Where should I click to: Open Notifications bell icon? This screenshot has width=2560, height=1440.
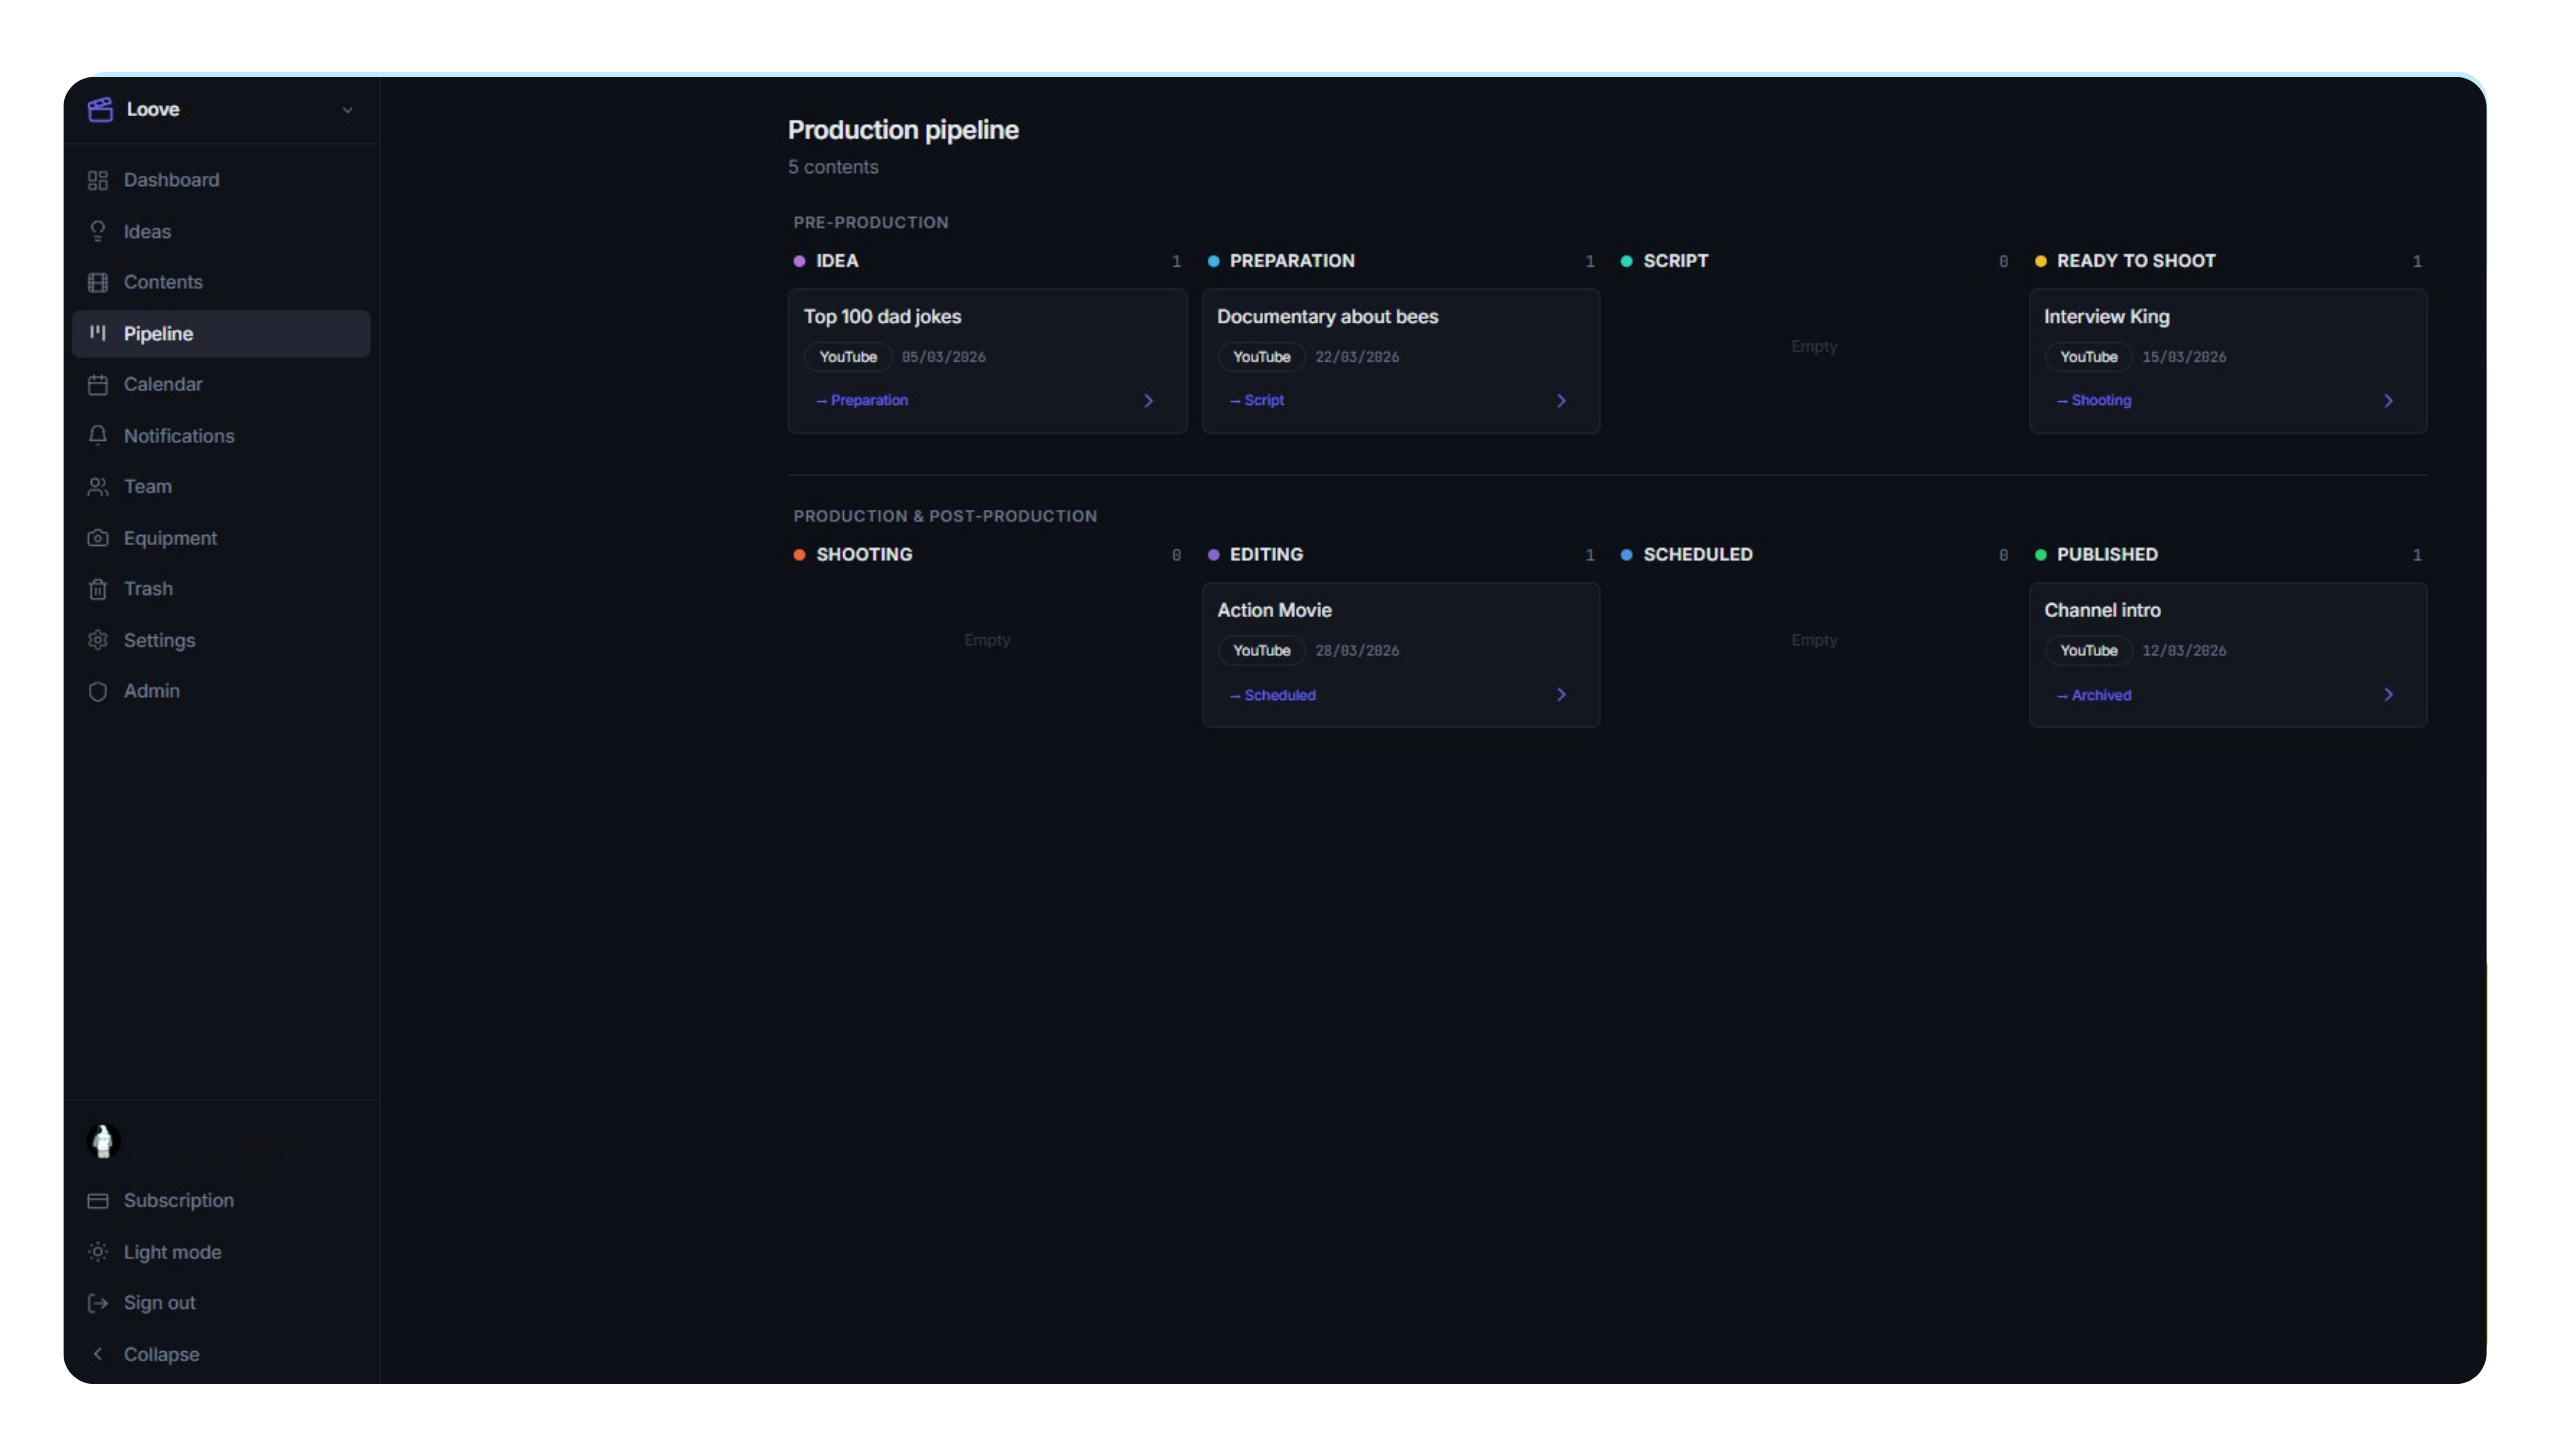(x=97, y=436)
